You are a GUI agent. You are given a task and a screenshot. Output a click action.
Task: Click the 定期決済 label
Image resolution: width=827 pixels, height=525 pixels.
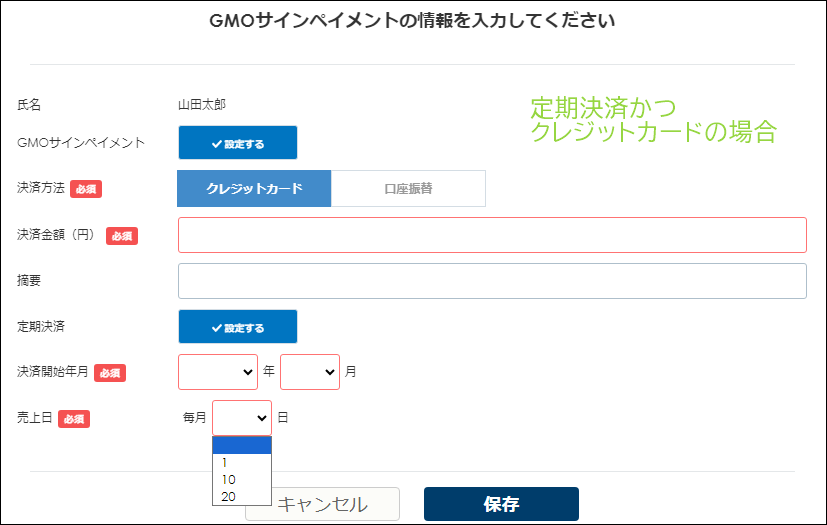pyautogui.click(x=41, y=327)
